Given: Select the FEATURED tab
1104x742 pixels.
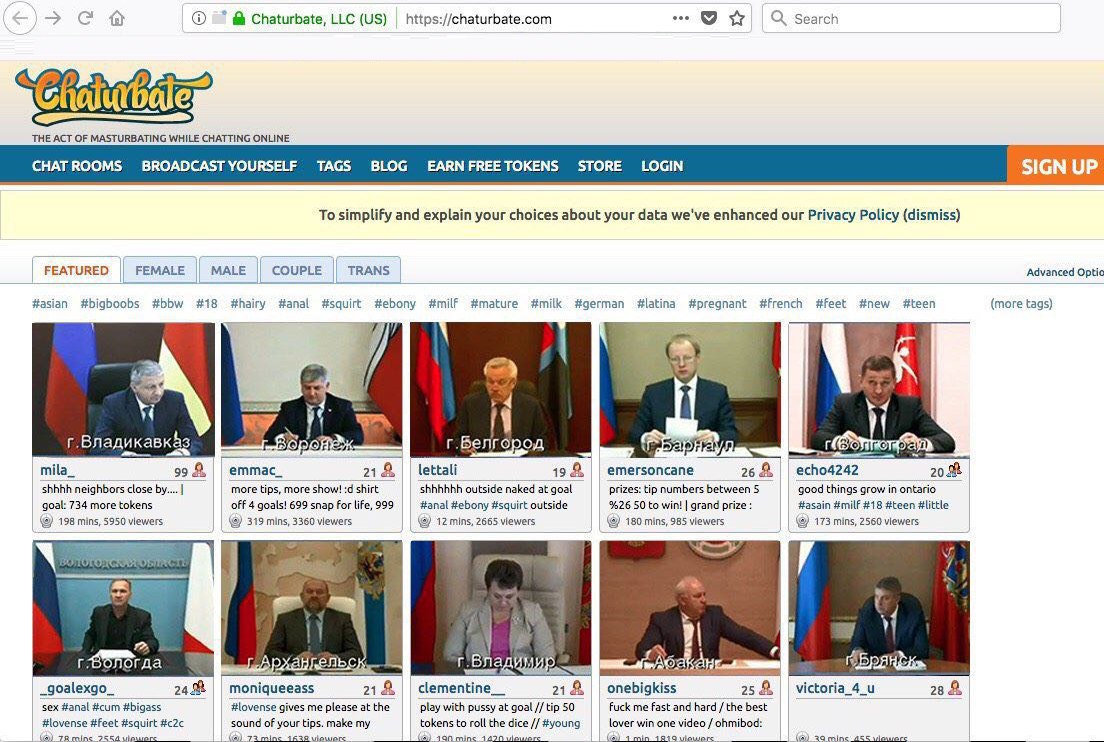Looking at the screenshot, I should point(76,270).
